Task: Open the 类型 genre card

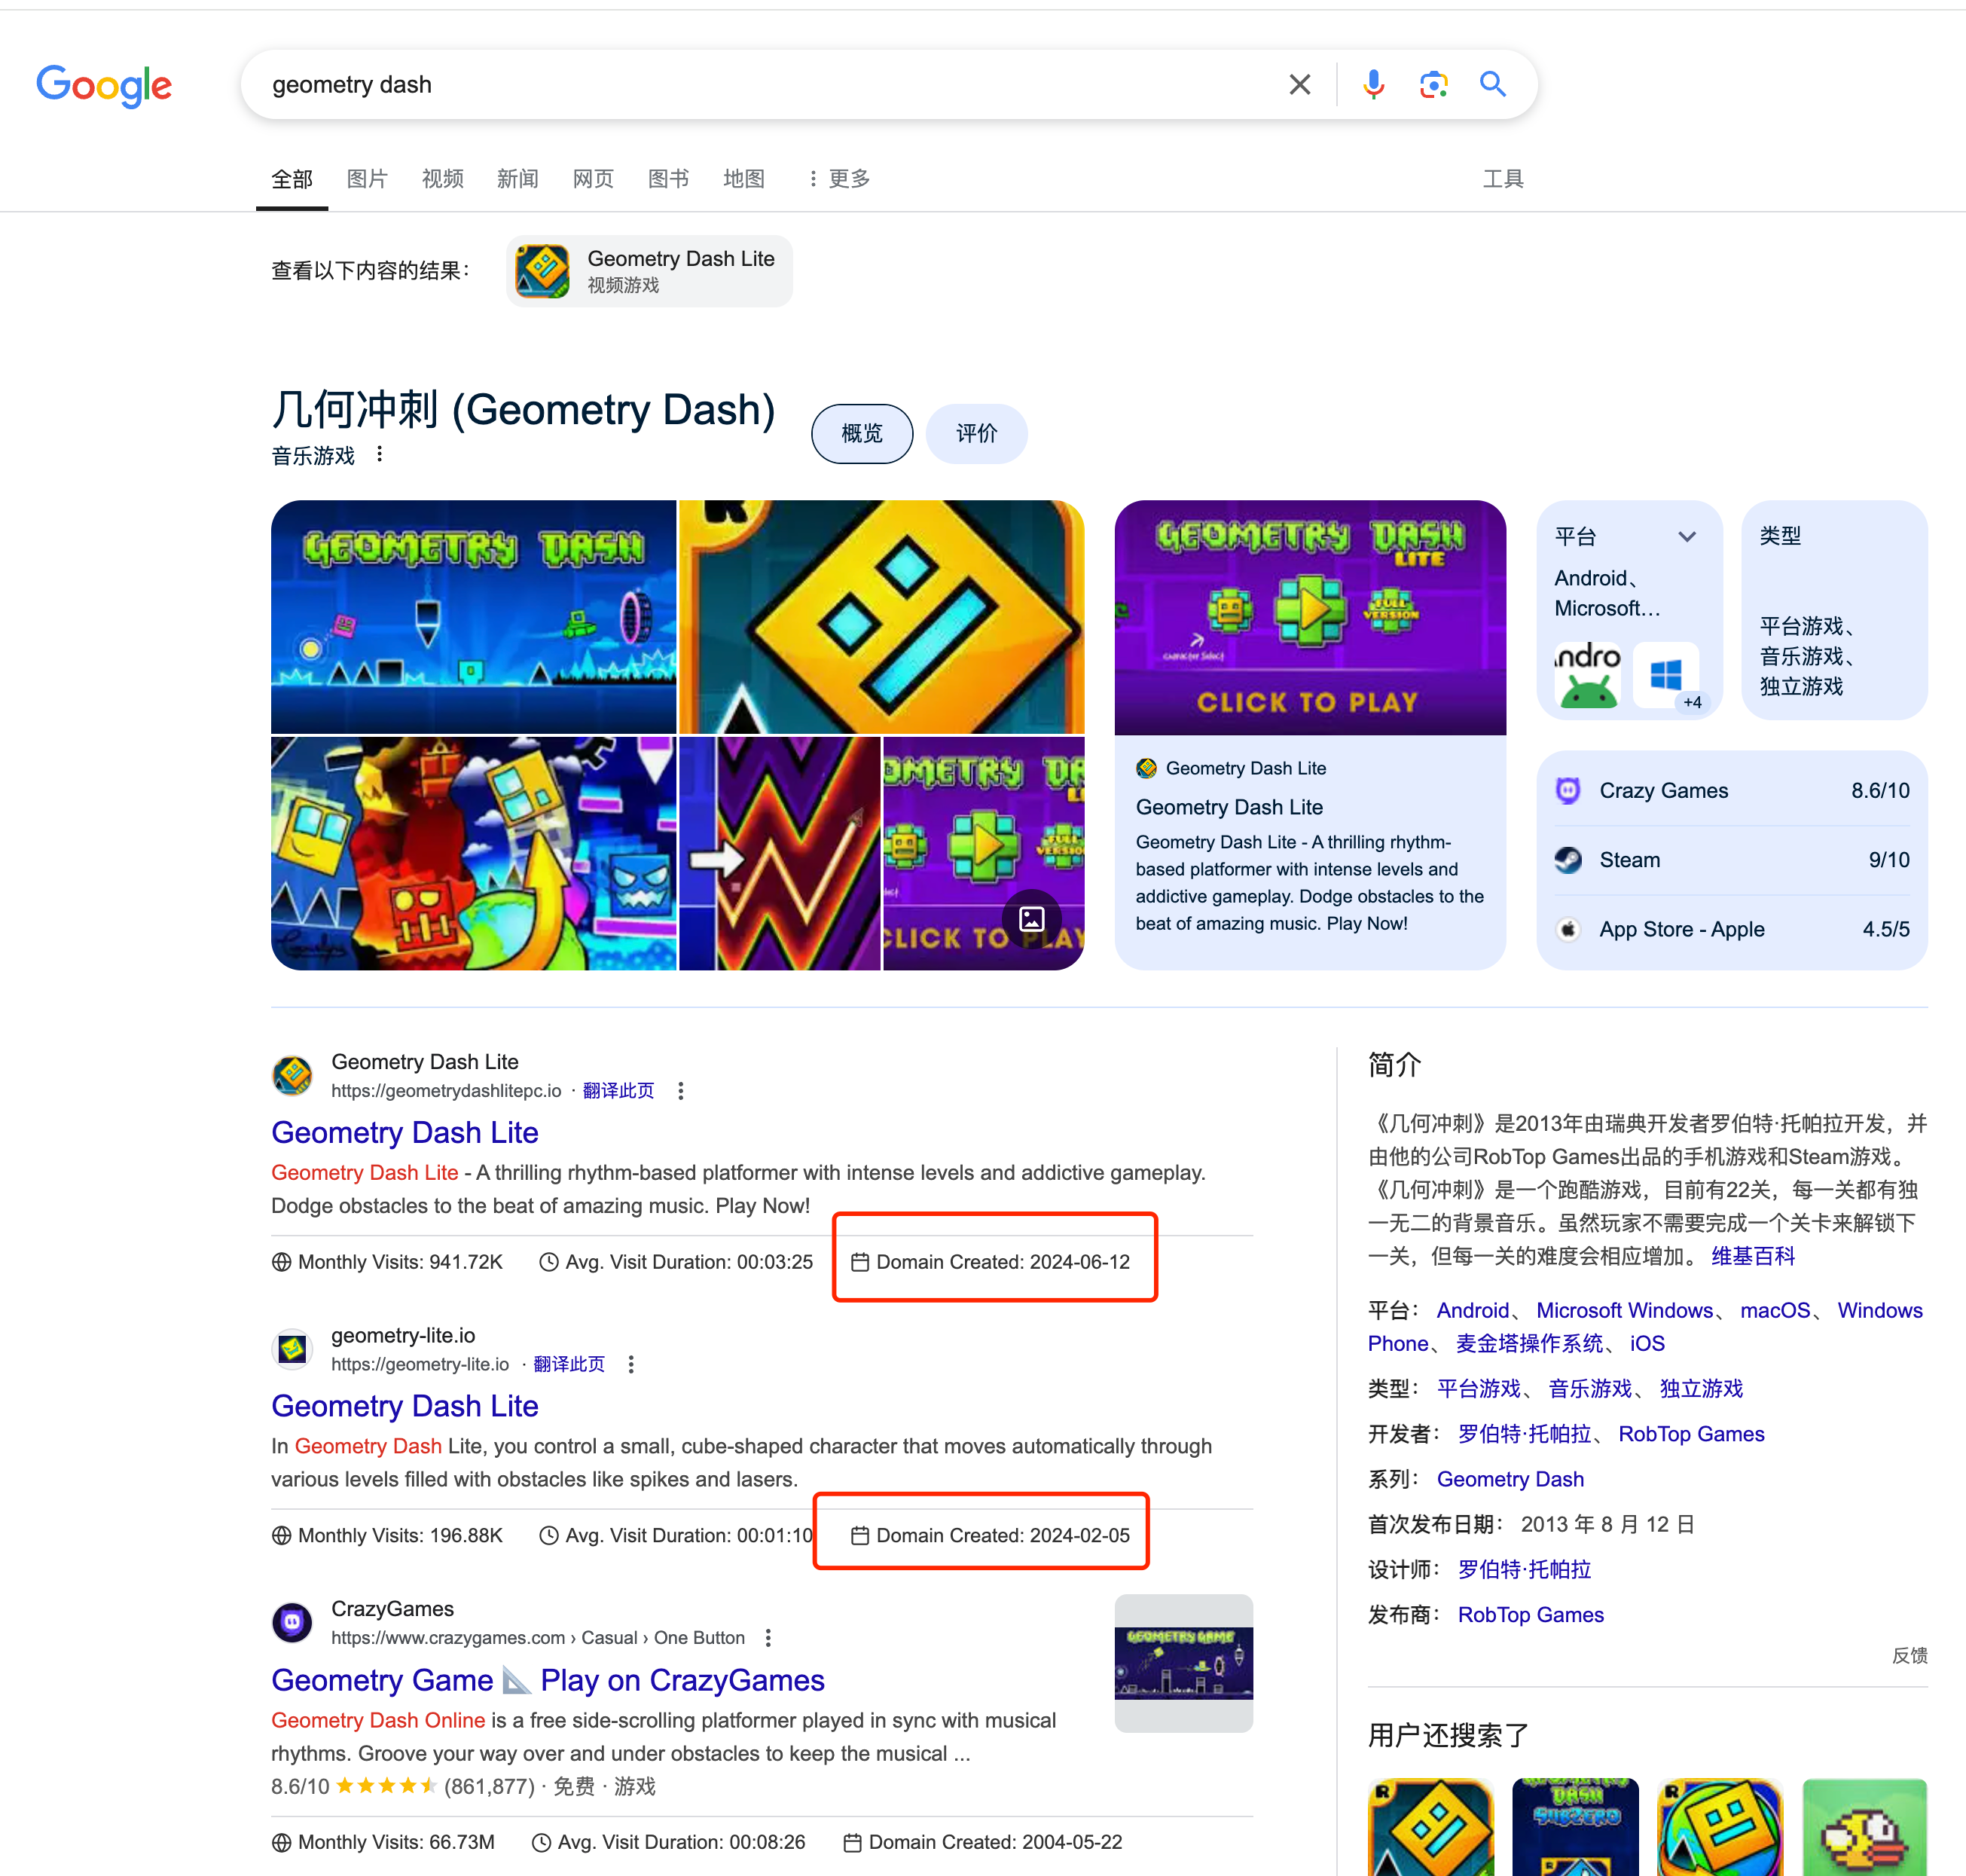Action: pyautogui.click(x=1834, y=610)
